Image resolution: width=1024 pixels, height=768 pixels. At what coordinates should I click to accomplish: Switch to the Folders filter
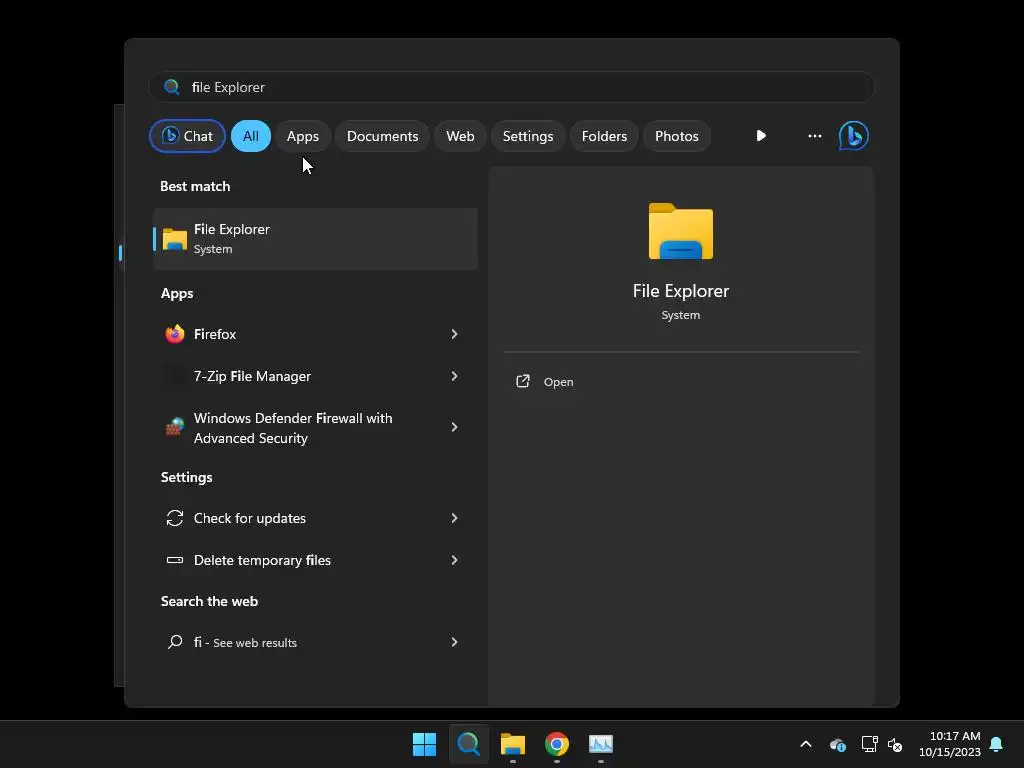(604, 136)
